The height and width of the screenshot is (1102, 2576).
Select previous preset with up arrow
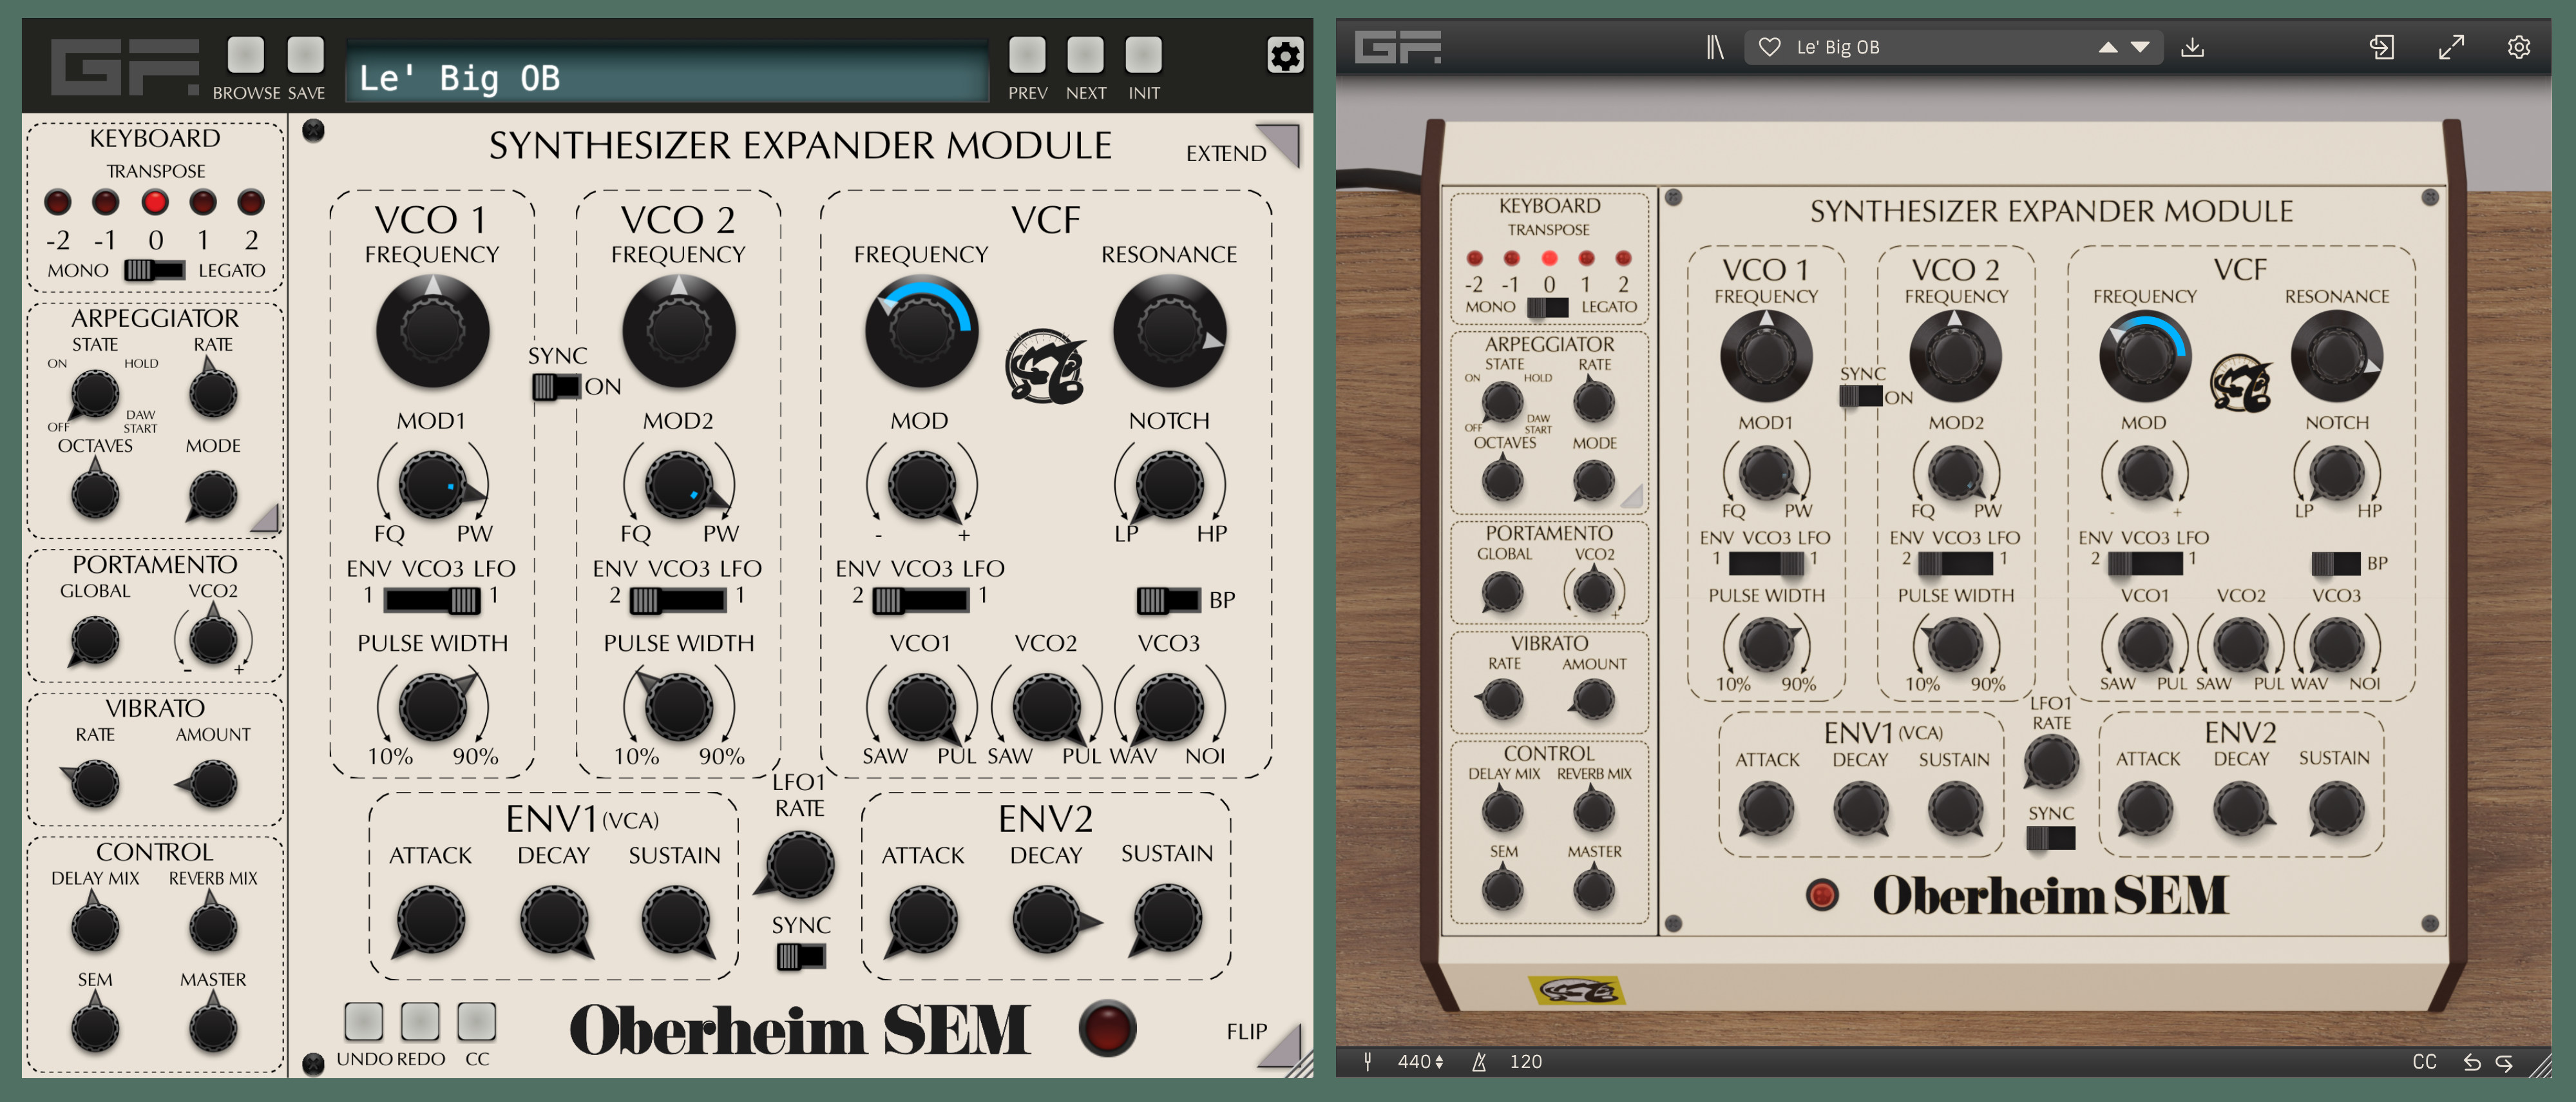tap(2108, 47)
